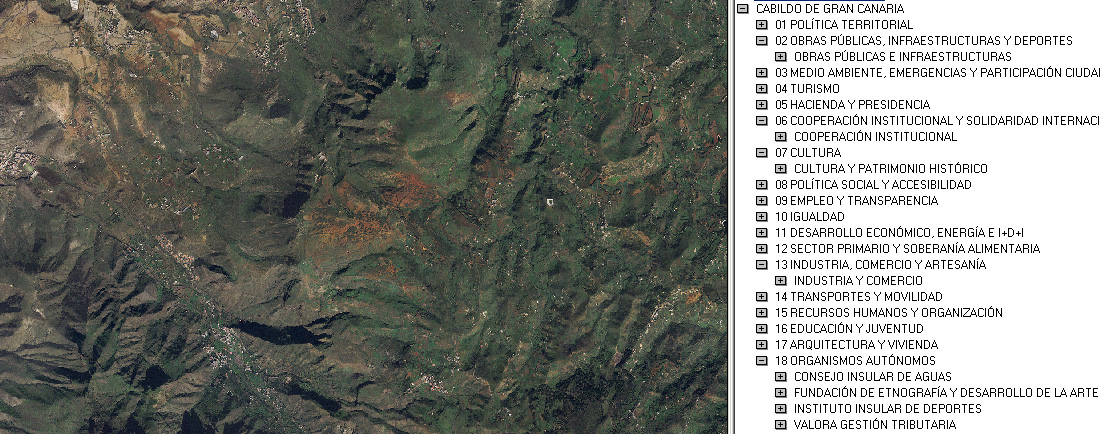The image size is (1100, 434).
Task: Expand FUNDACIÓN DE ETNOGRAFÍA subnode
Action: (x=781, y=393)
